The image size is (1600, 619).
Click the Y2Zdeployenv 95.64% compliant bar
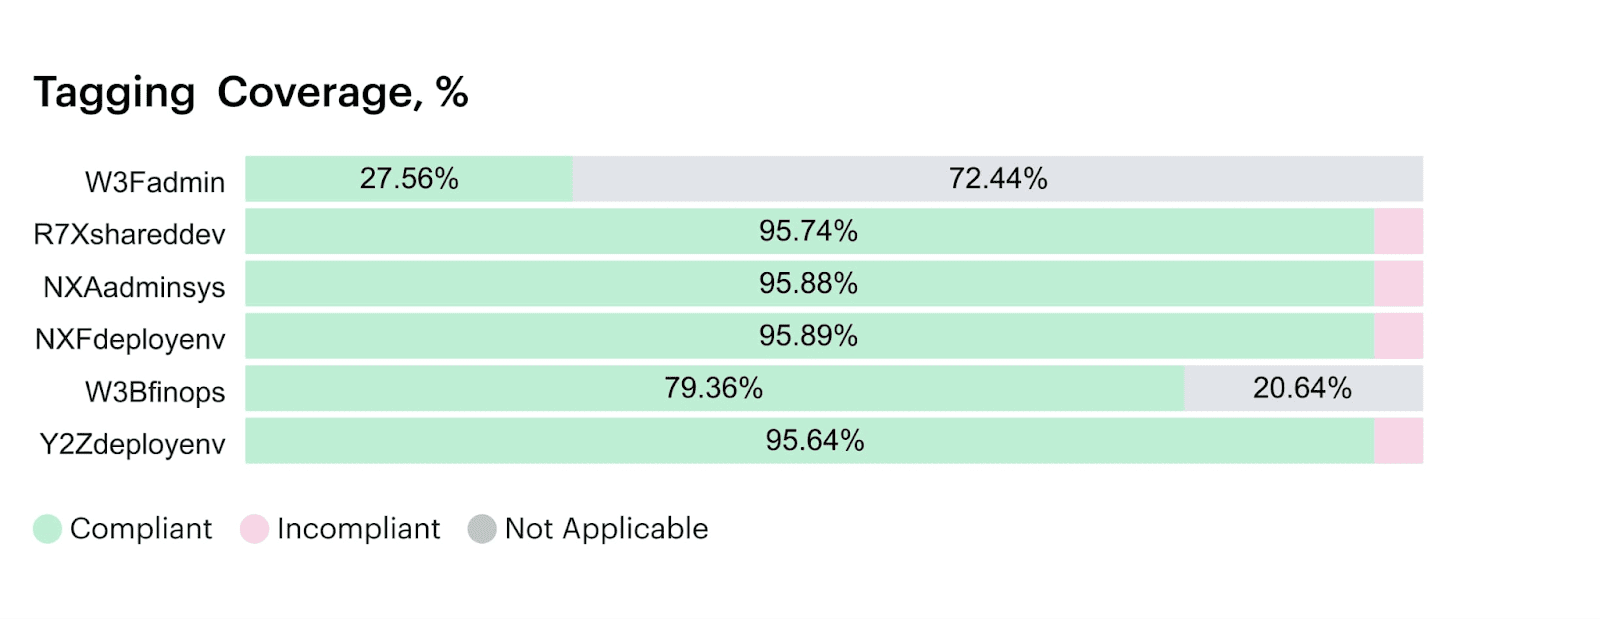point(814,441)
